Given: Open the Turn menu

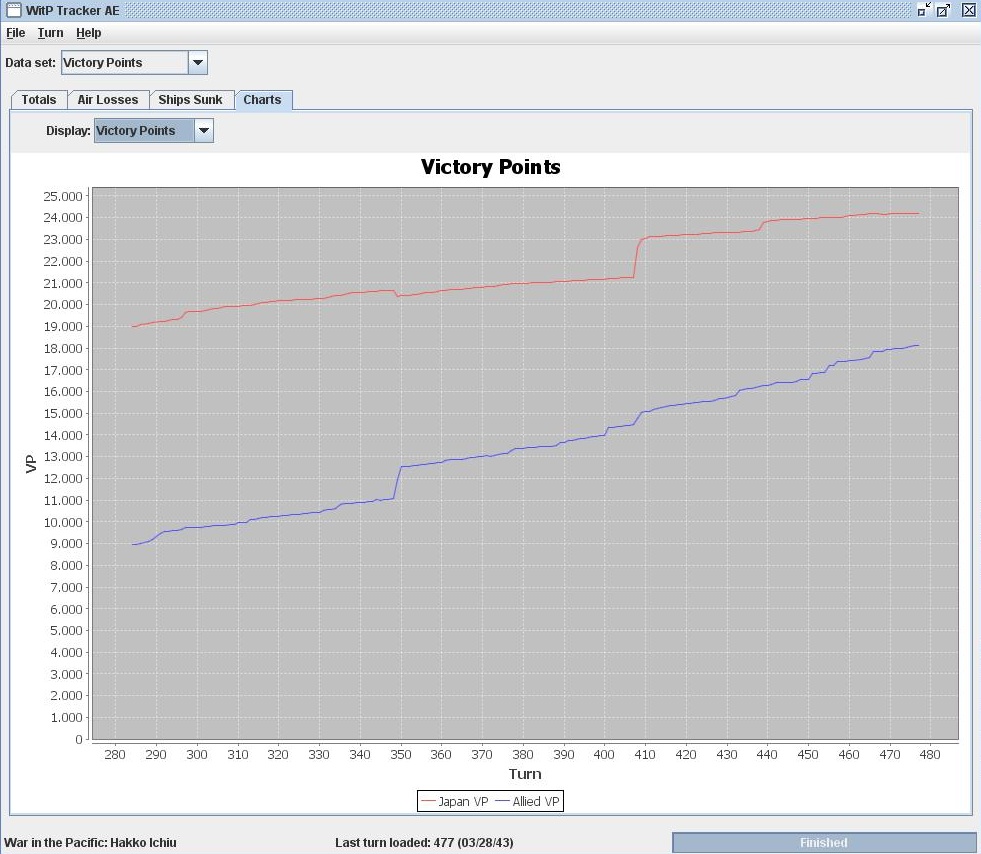Looking at the screenshot, I should click(x=50, y=33).
